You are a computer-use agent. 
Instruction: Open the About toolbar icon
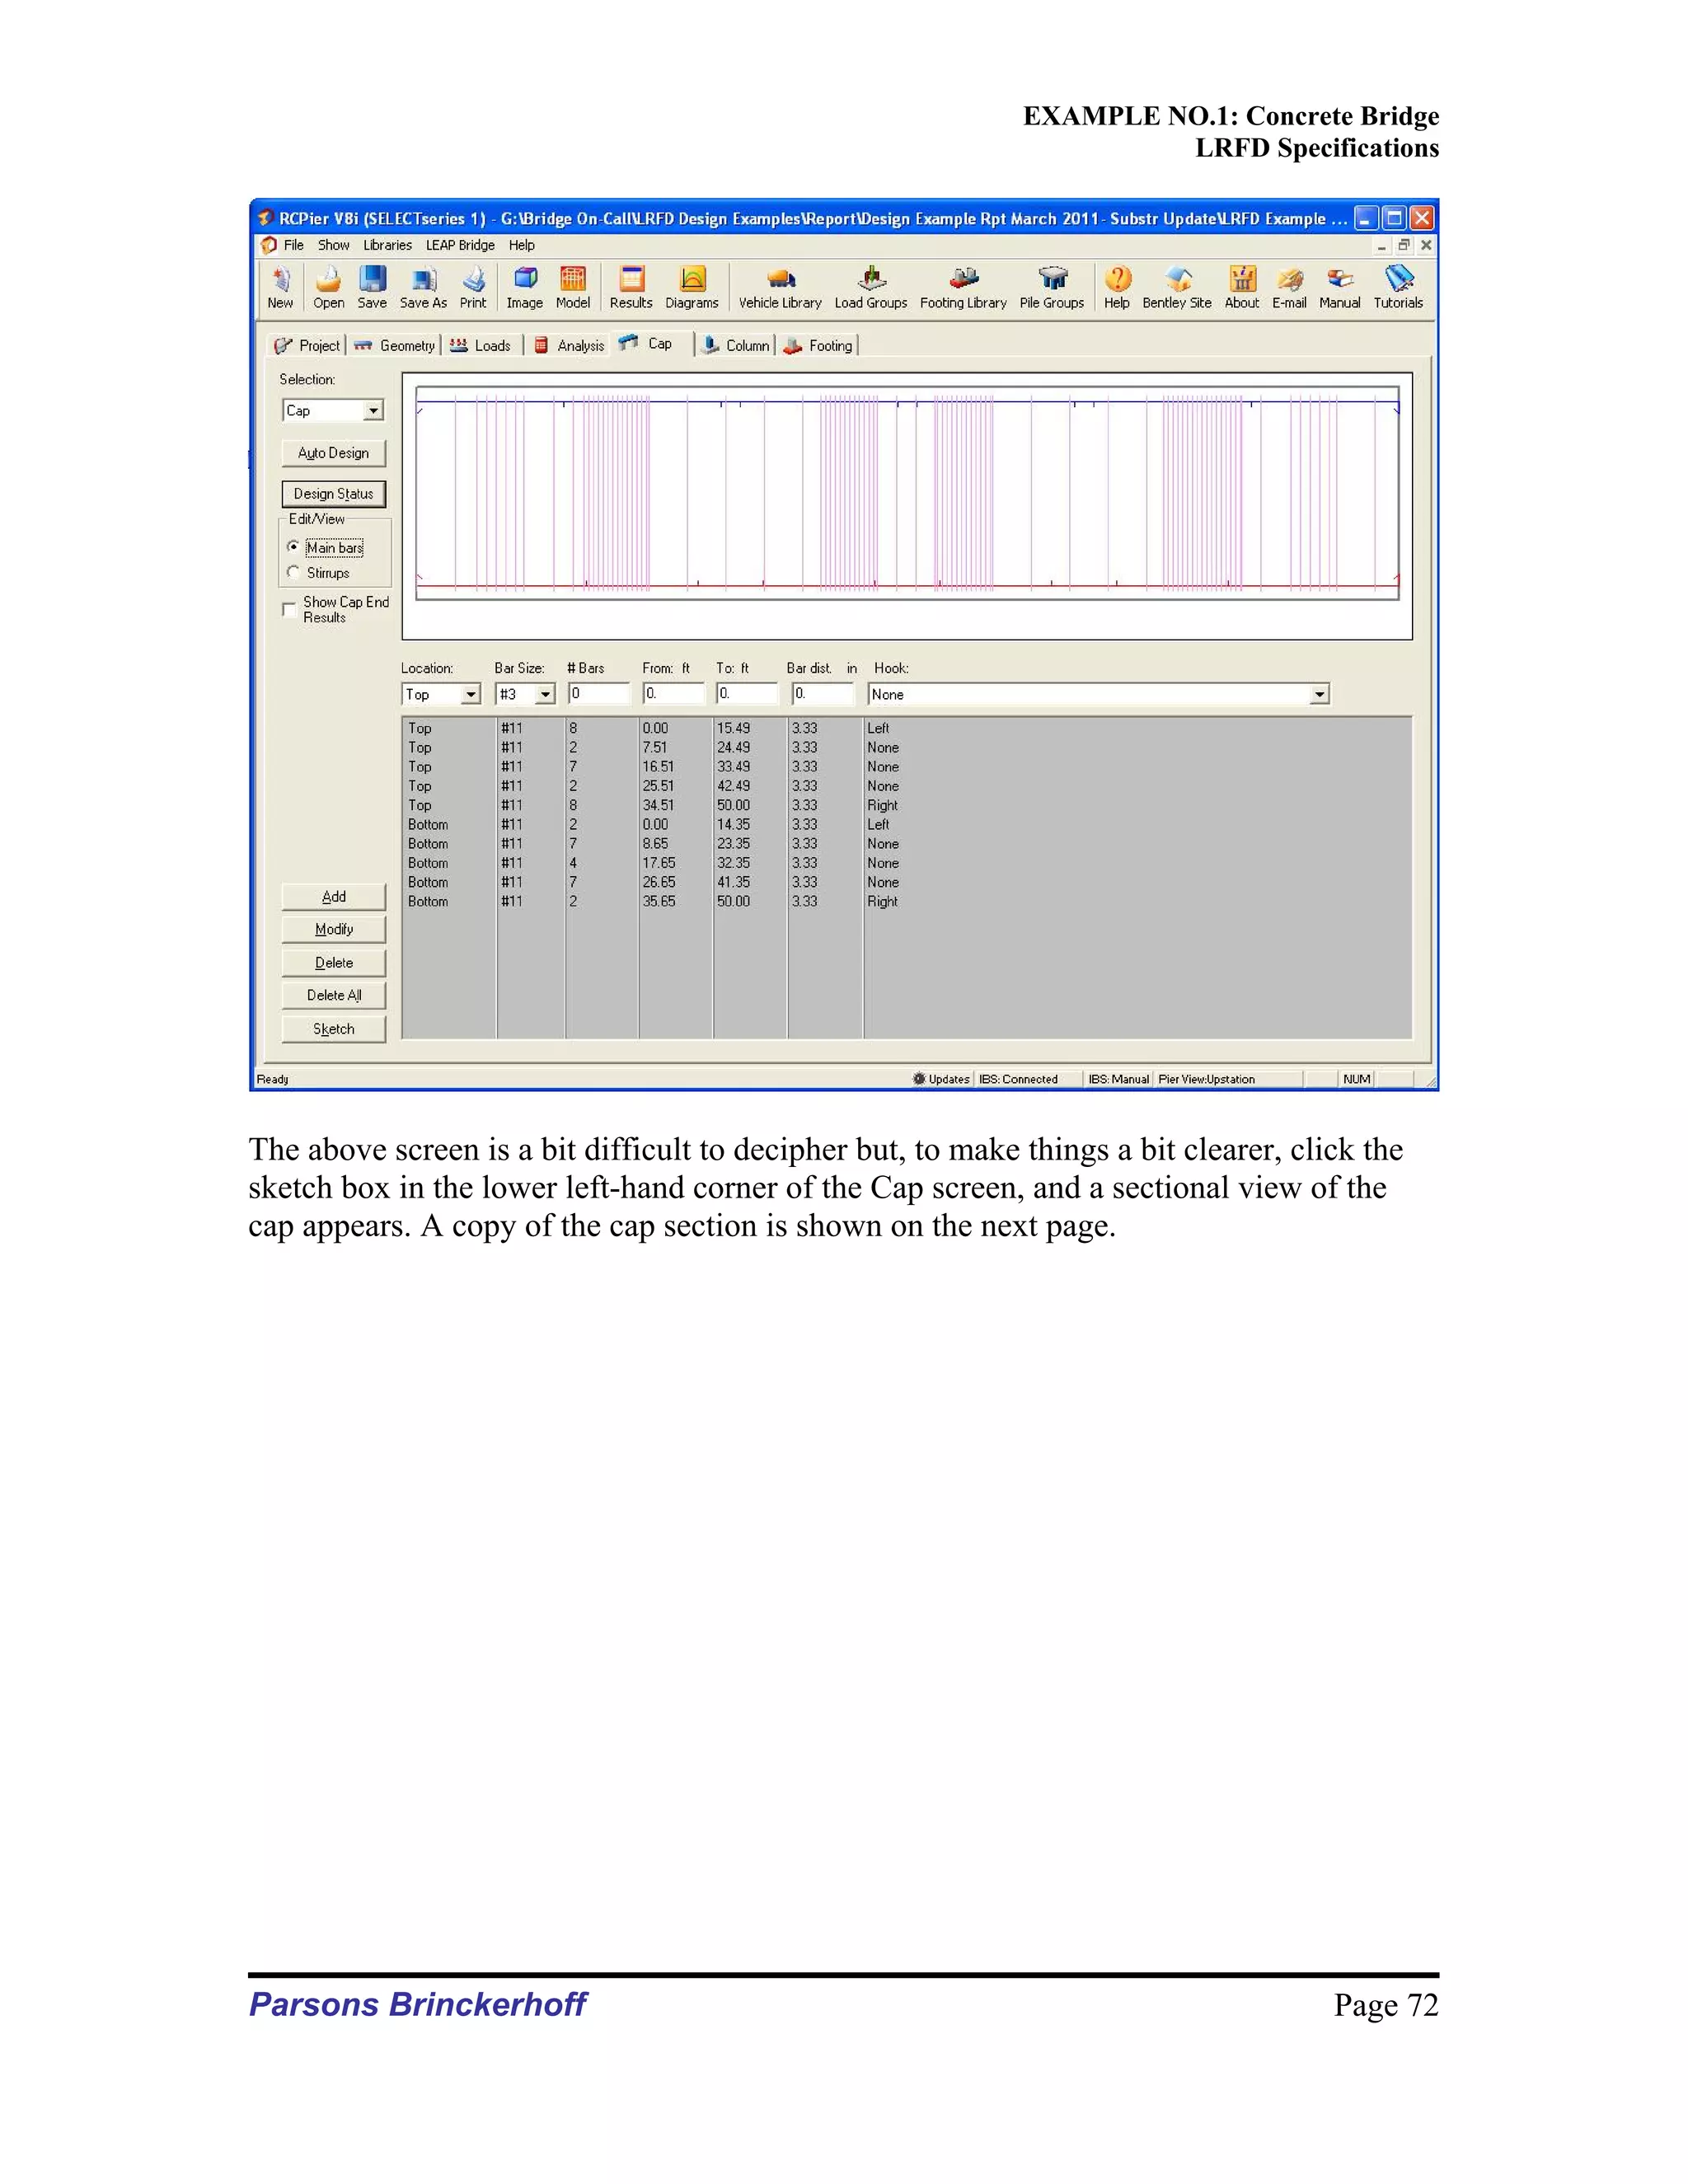coord(1242,288)
